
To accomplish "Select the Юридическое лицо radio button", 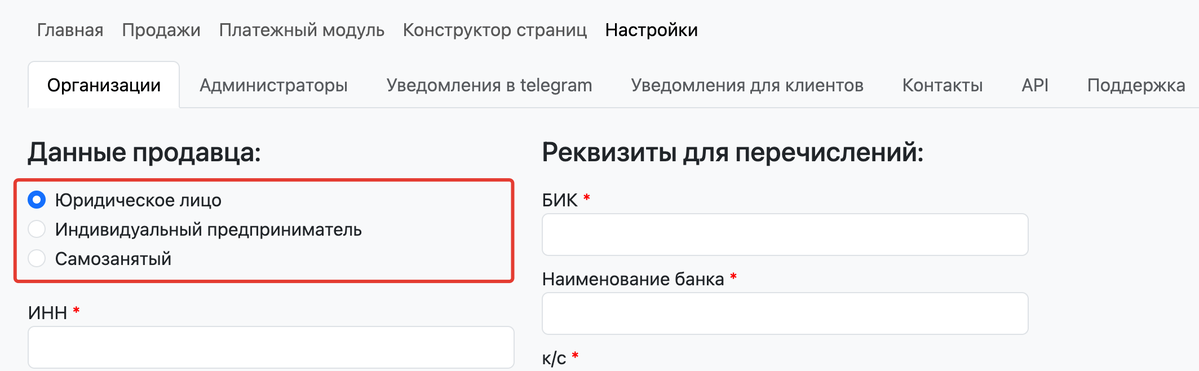I will tap(37, 200).
